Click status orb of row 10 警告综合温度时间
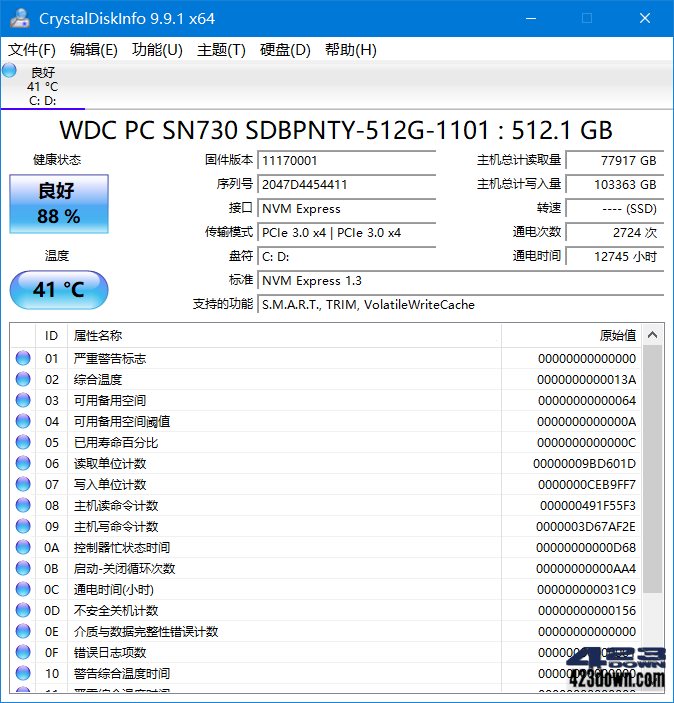 point(23,673)
